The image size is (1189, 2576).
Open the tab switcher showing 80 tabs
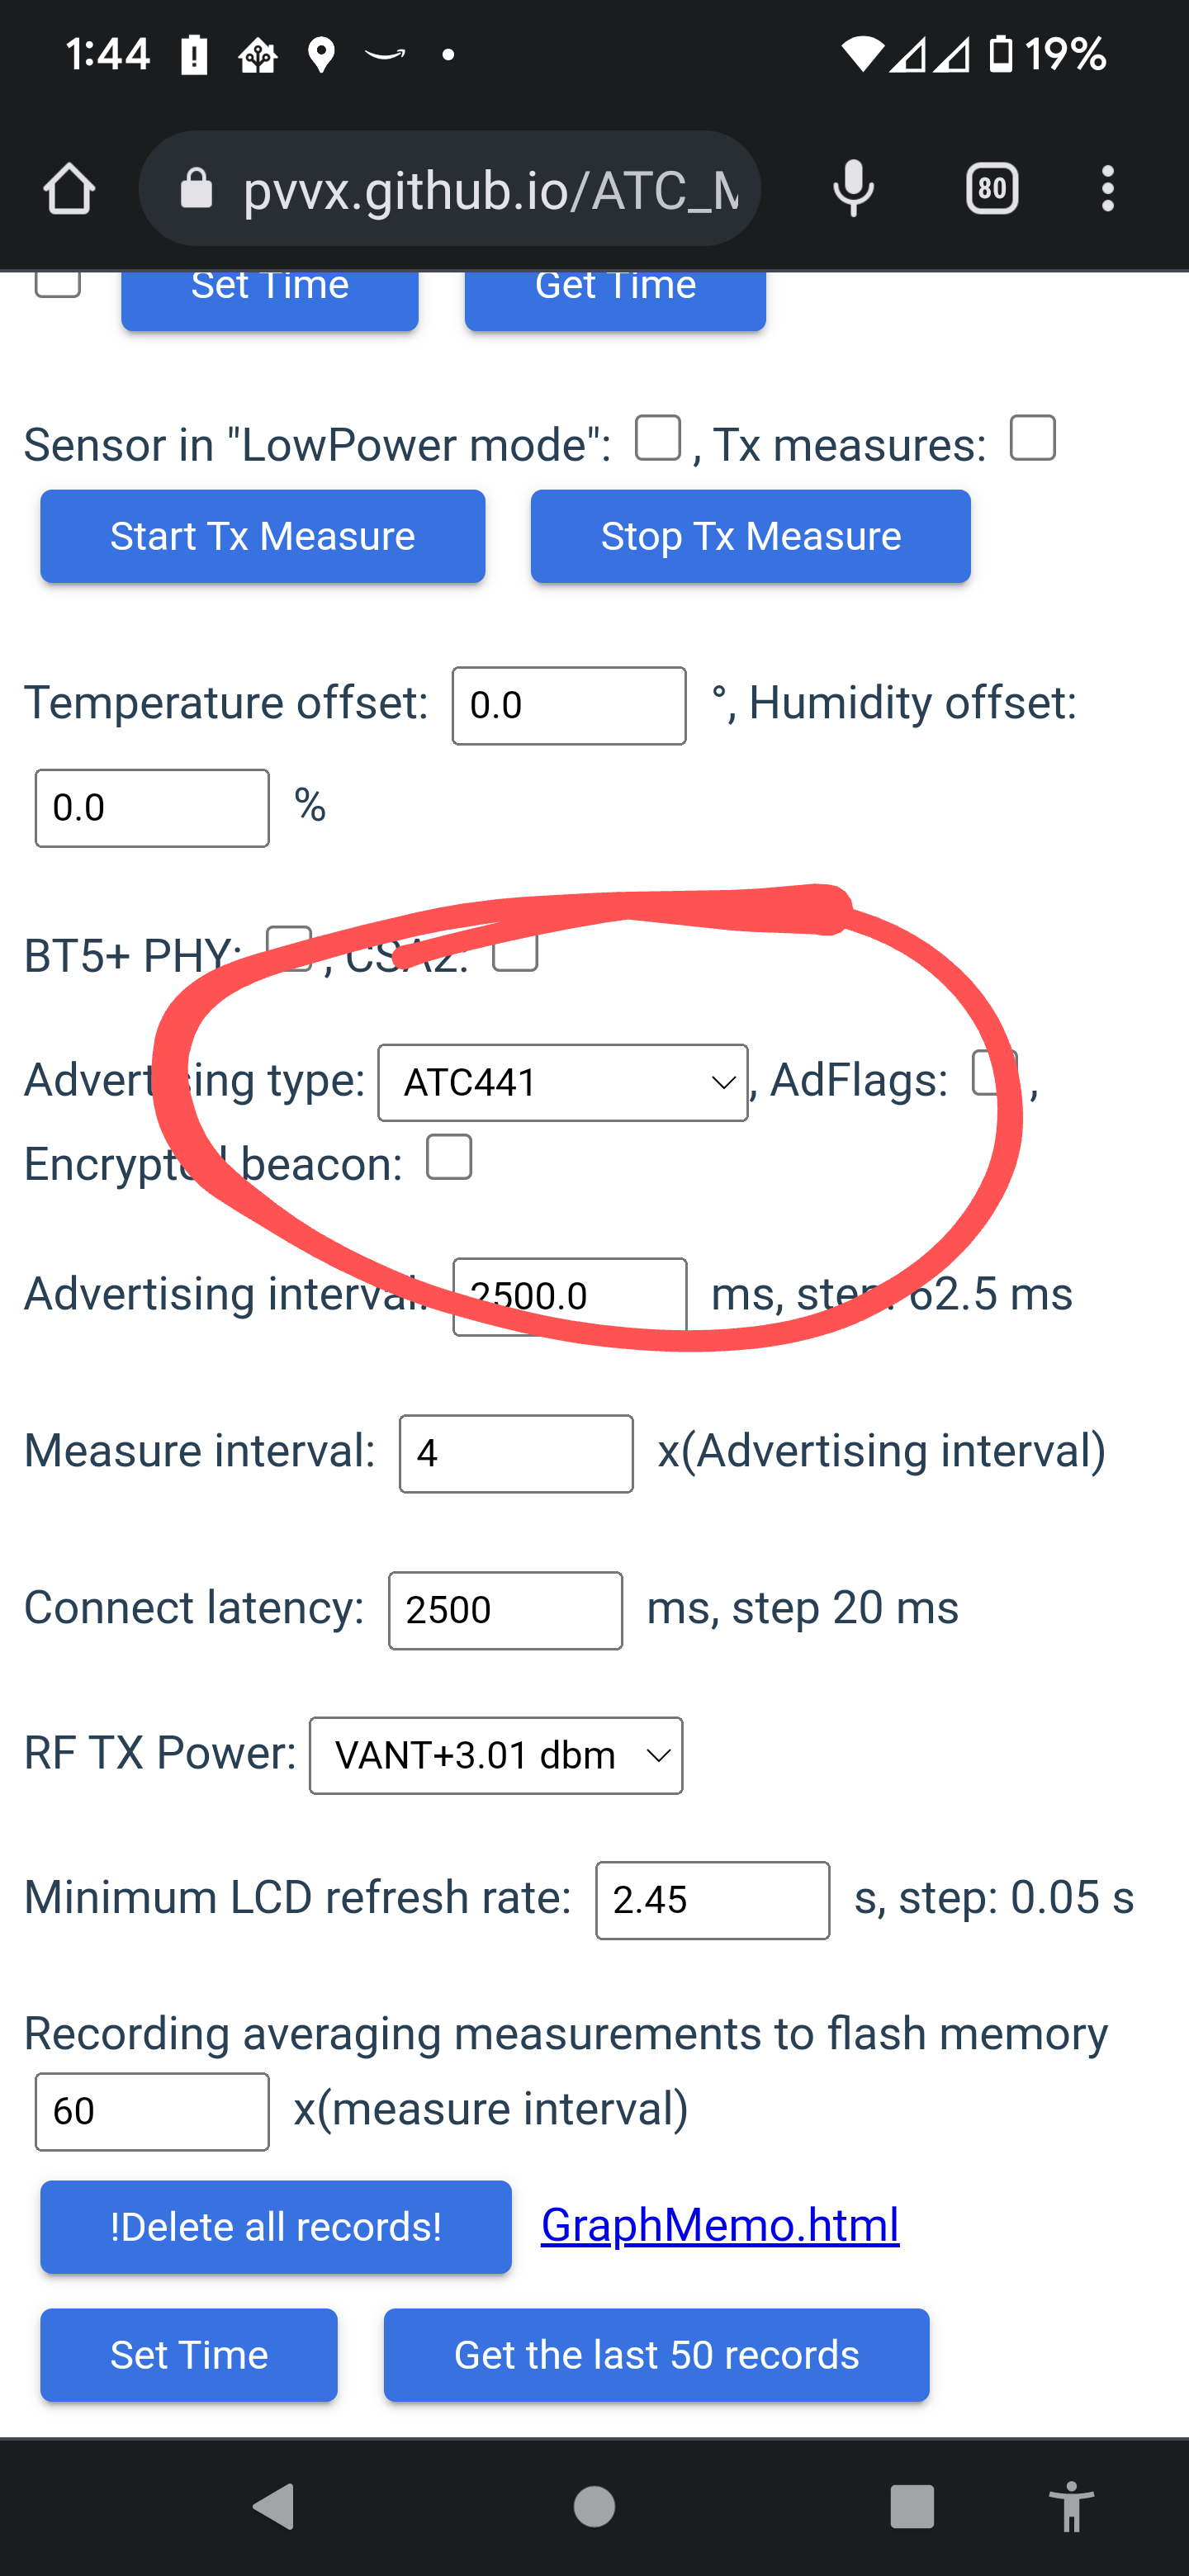click(991, 188)
